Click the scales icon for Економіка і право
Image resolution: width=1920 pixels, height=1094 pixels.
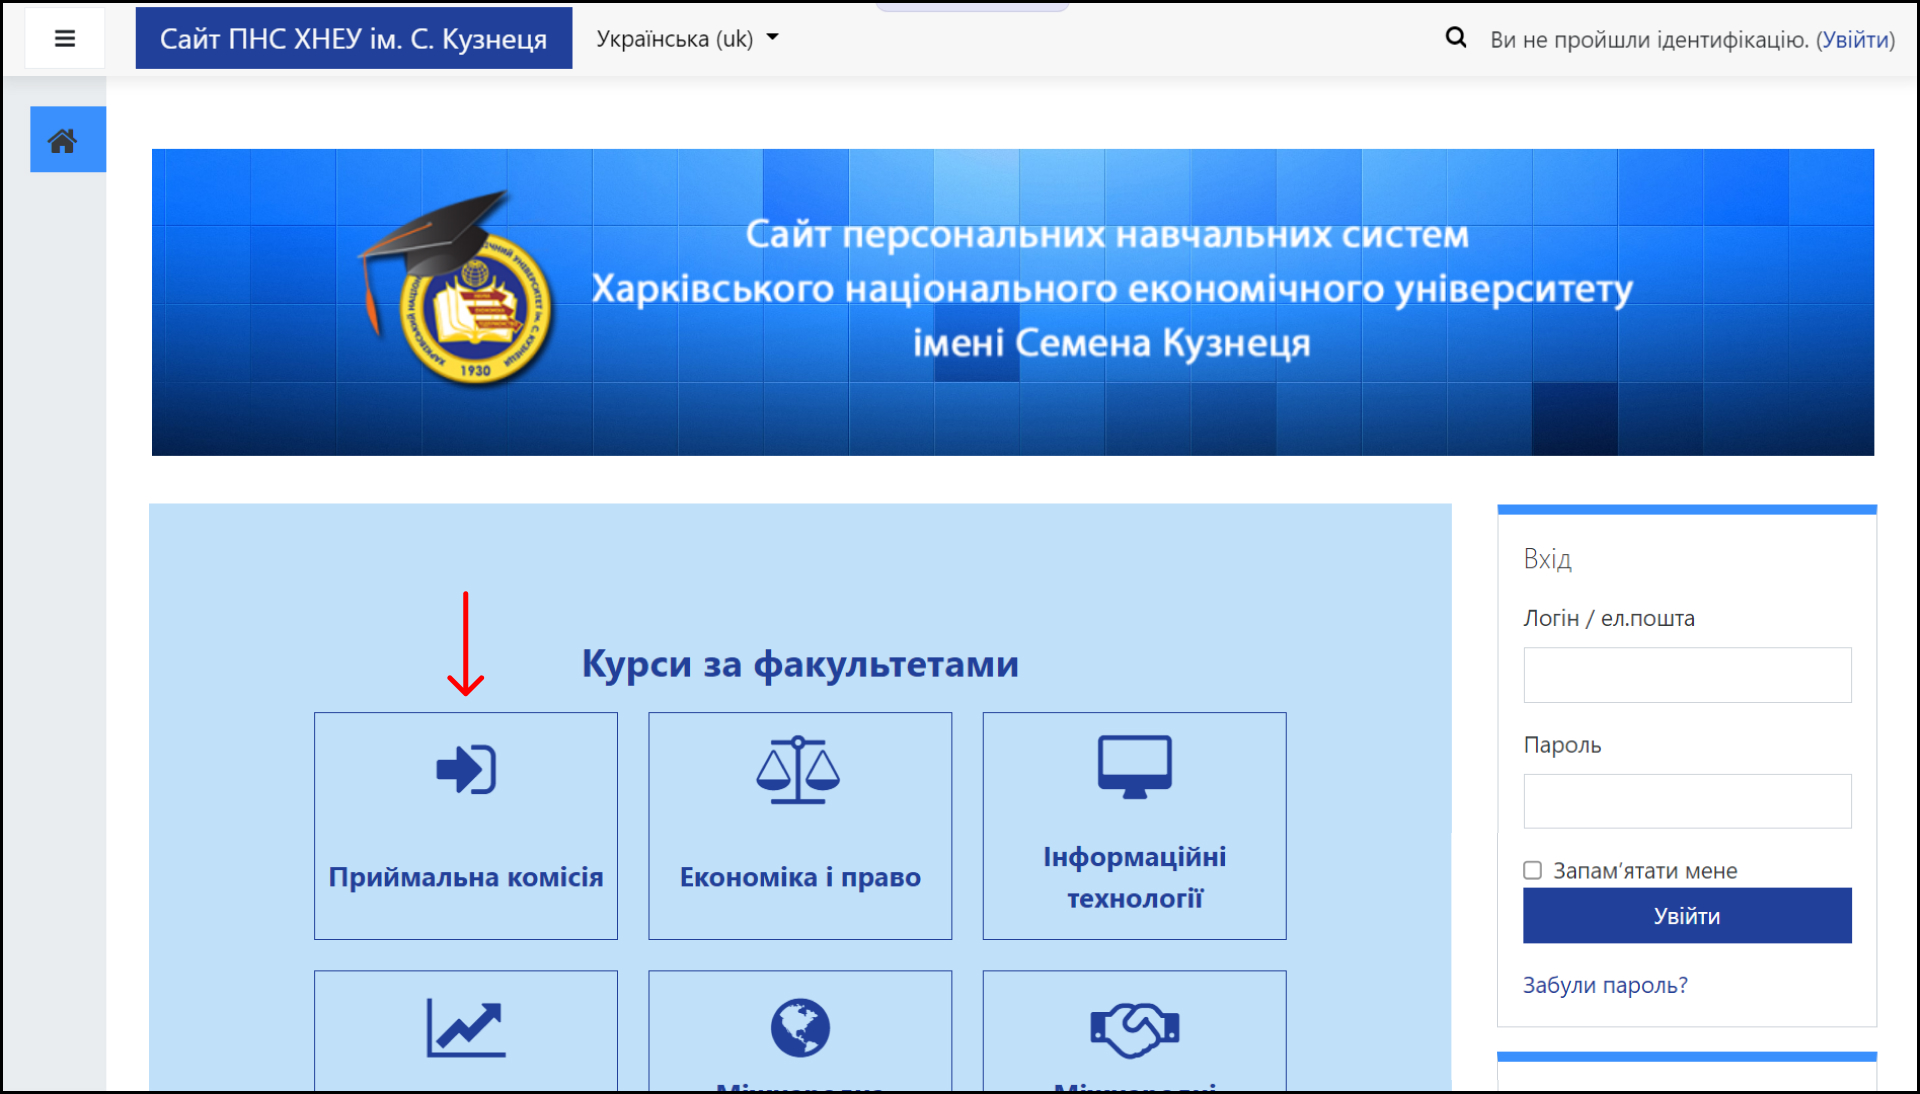pos(798,770)
